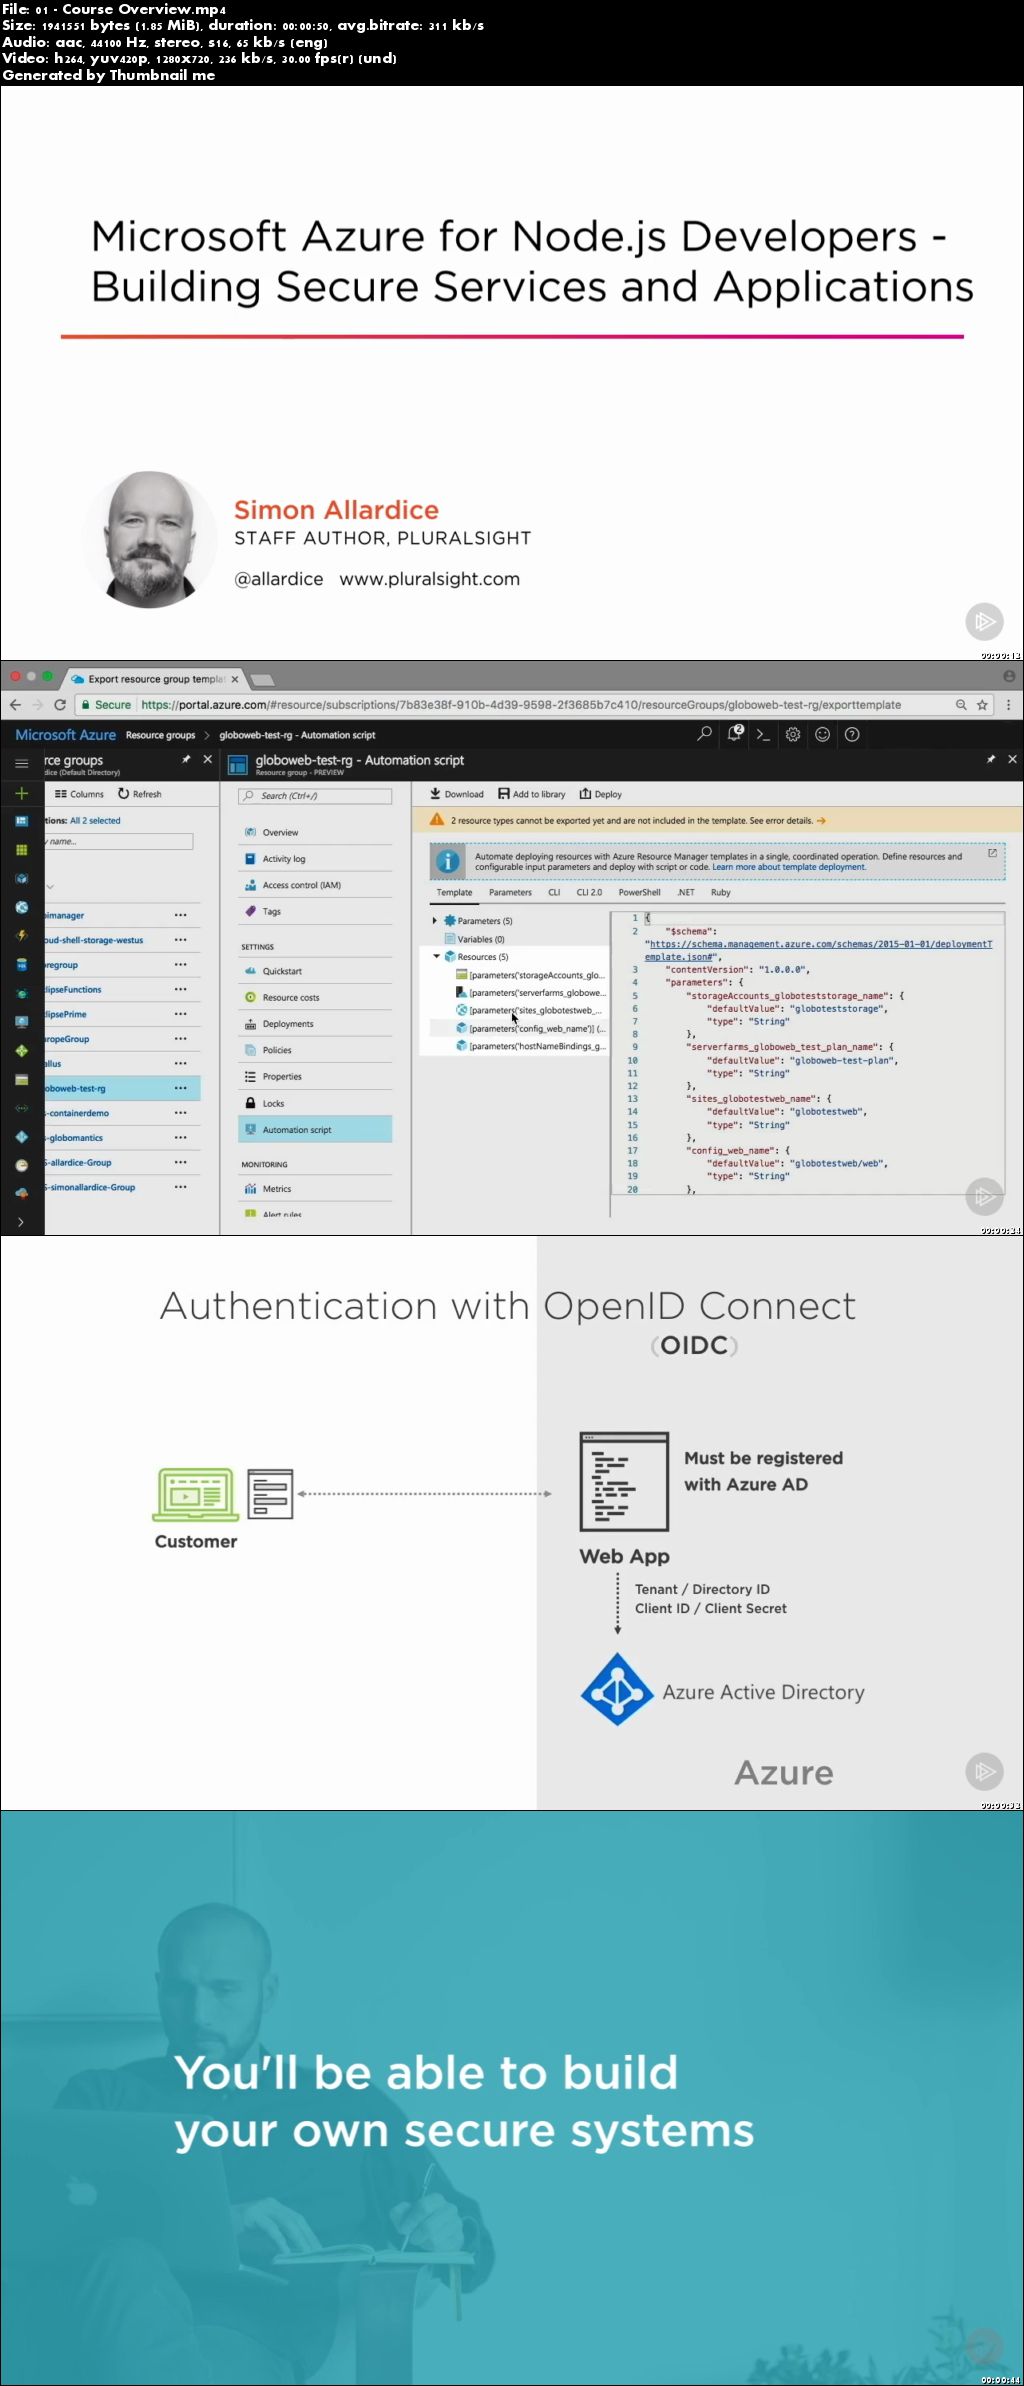
Task: Open Azure Active Directory diamond icon in sidebar
Action: [21, 1137]
